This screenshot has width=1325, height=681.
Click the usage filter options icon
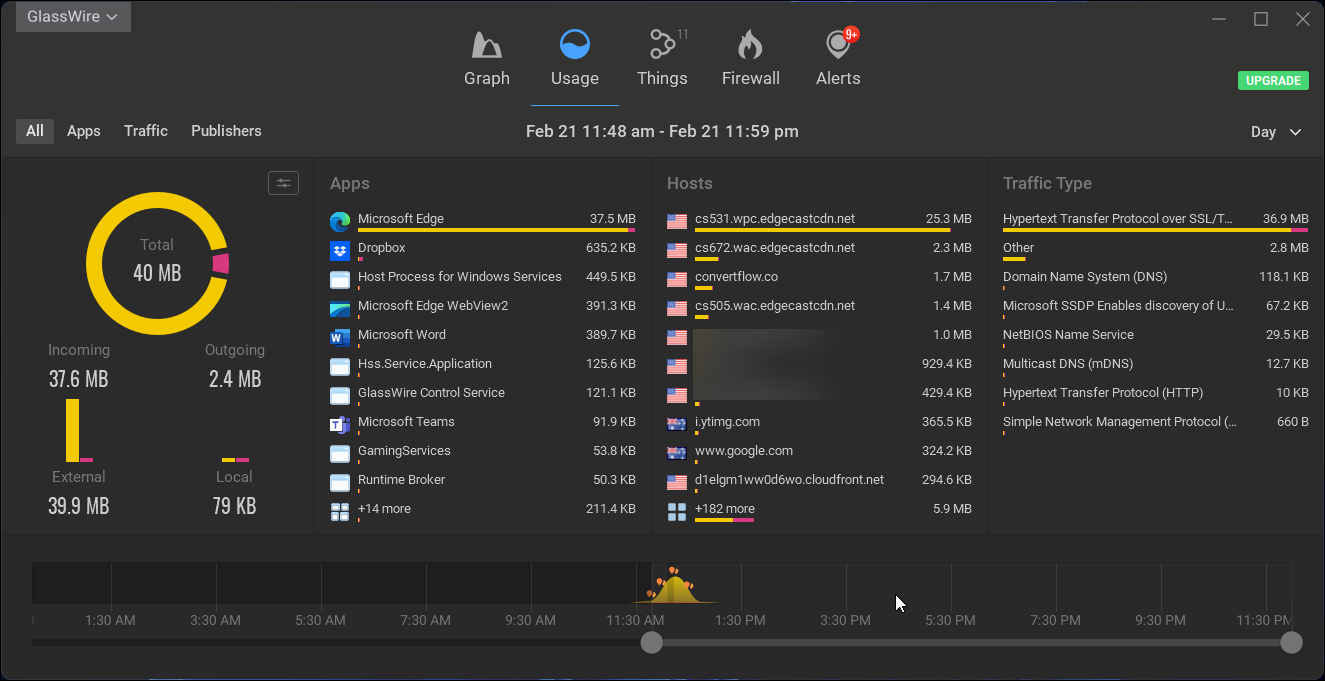[x=284, y=183]
